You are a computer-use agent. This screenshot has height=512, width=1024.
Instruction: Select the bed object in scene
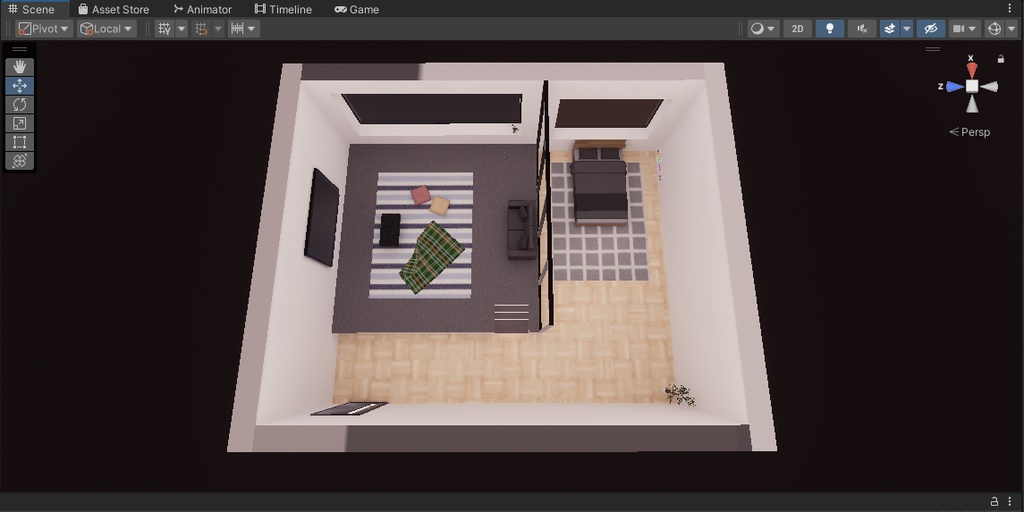click(x=599, y=184)
